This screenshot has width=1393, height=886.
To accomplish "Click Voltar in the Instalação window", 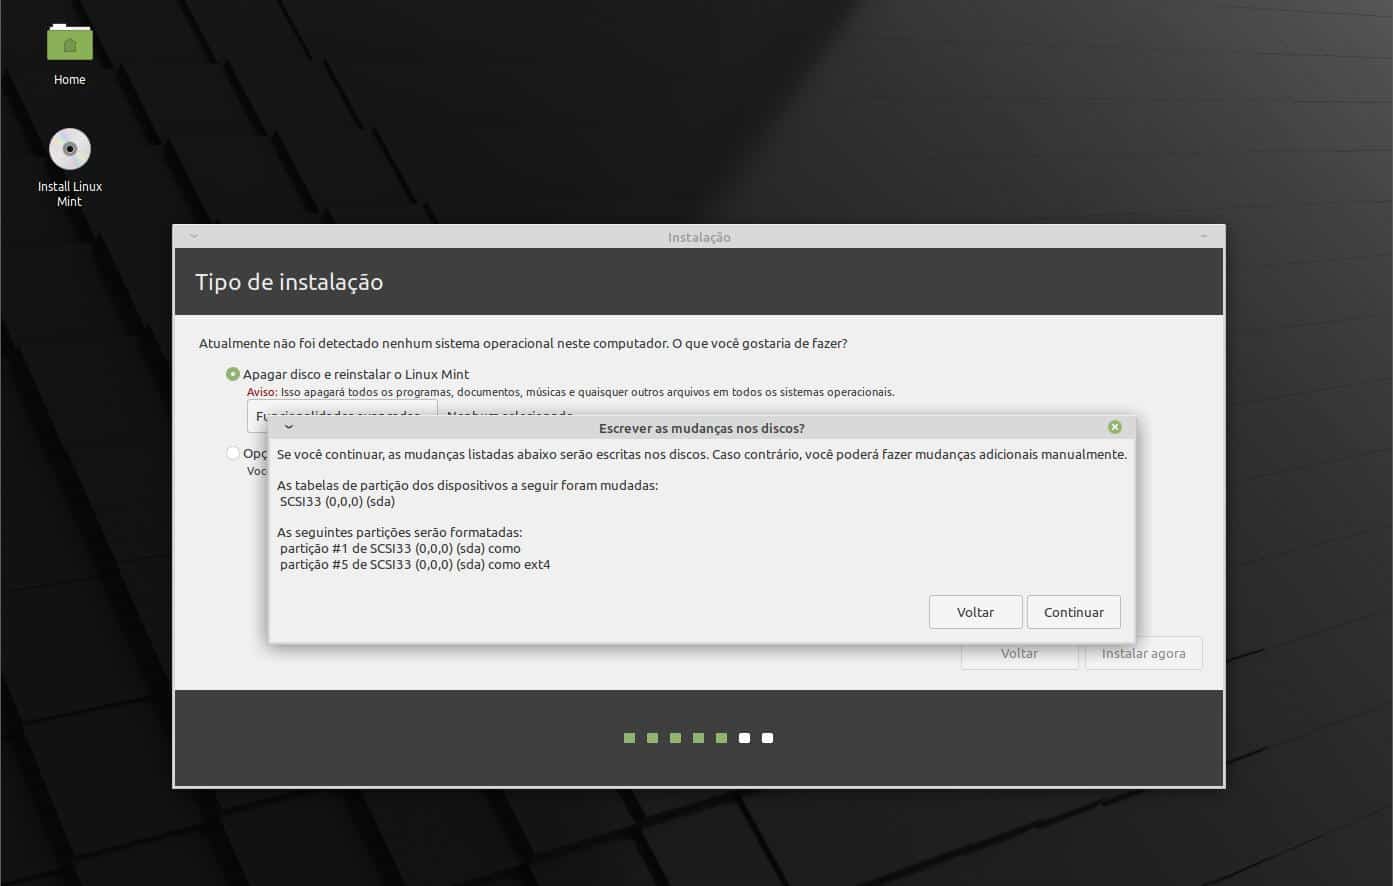I will click(1019, 653).
